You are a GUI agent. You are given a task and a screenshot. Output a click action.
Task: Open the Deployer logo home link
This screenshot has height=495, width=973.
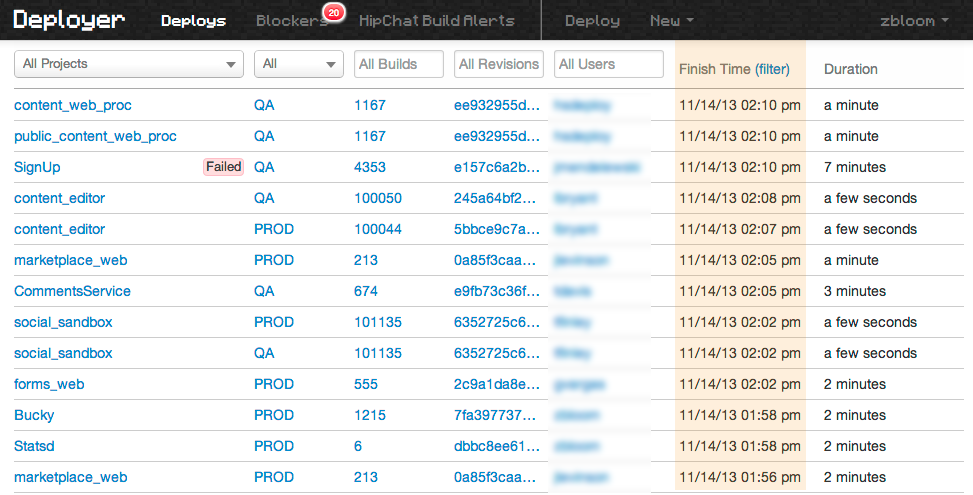pos(69,20)
